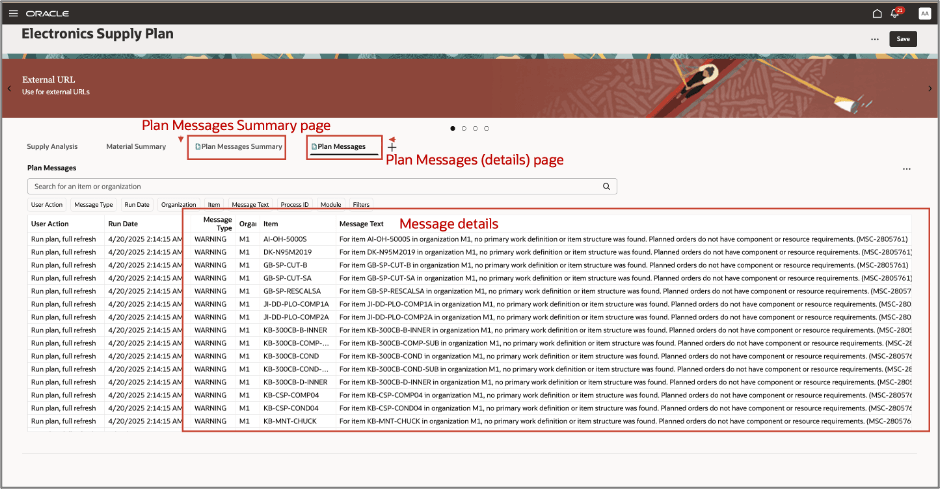Screen dimensions: 940x490
Task: Open the Organization filter chip
Action: (x=179, y=205)
